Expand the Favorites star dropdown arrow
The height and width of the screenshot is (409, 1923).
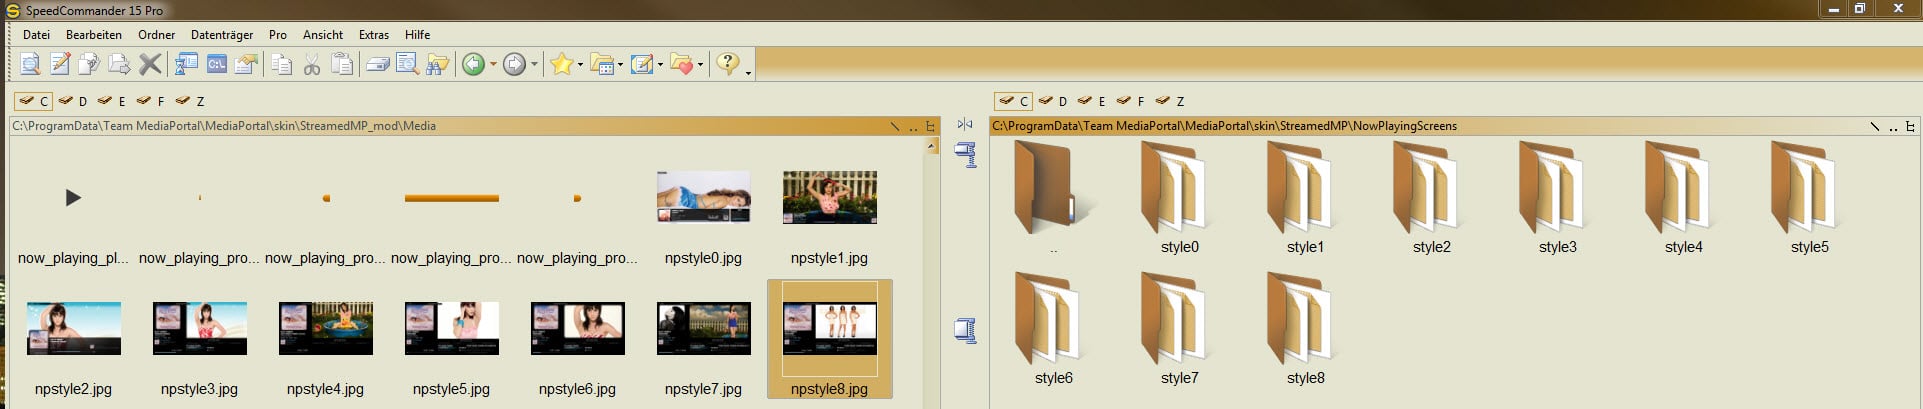point(580,65)
